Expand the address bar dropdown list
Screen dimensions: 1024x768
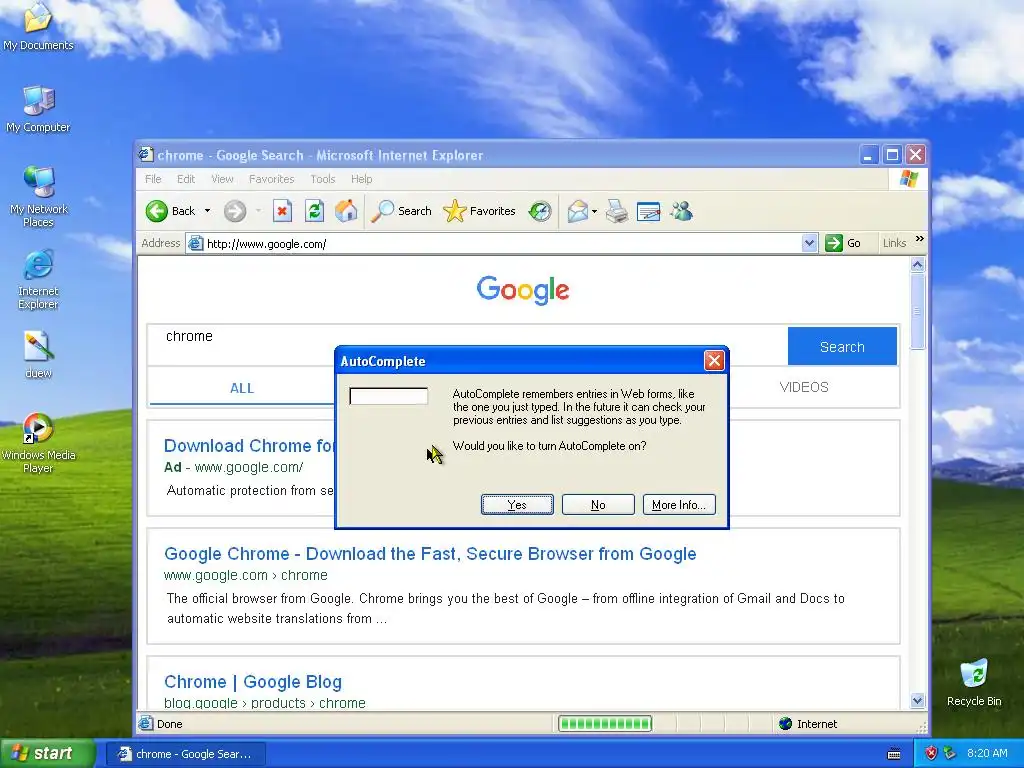click(x=809, y=243)
